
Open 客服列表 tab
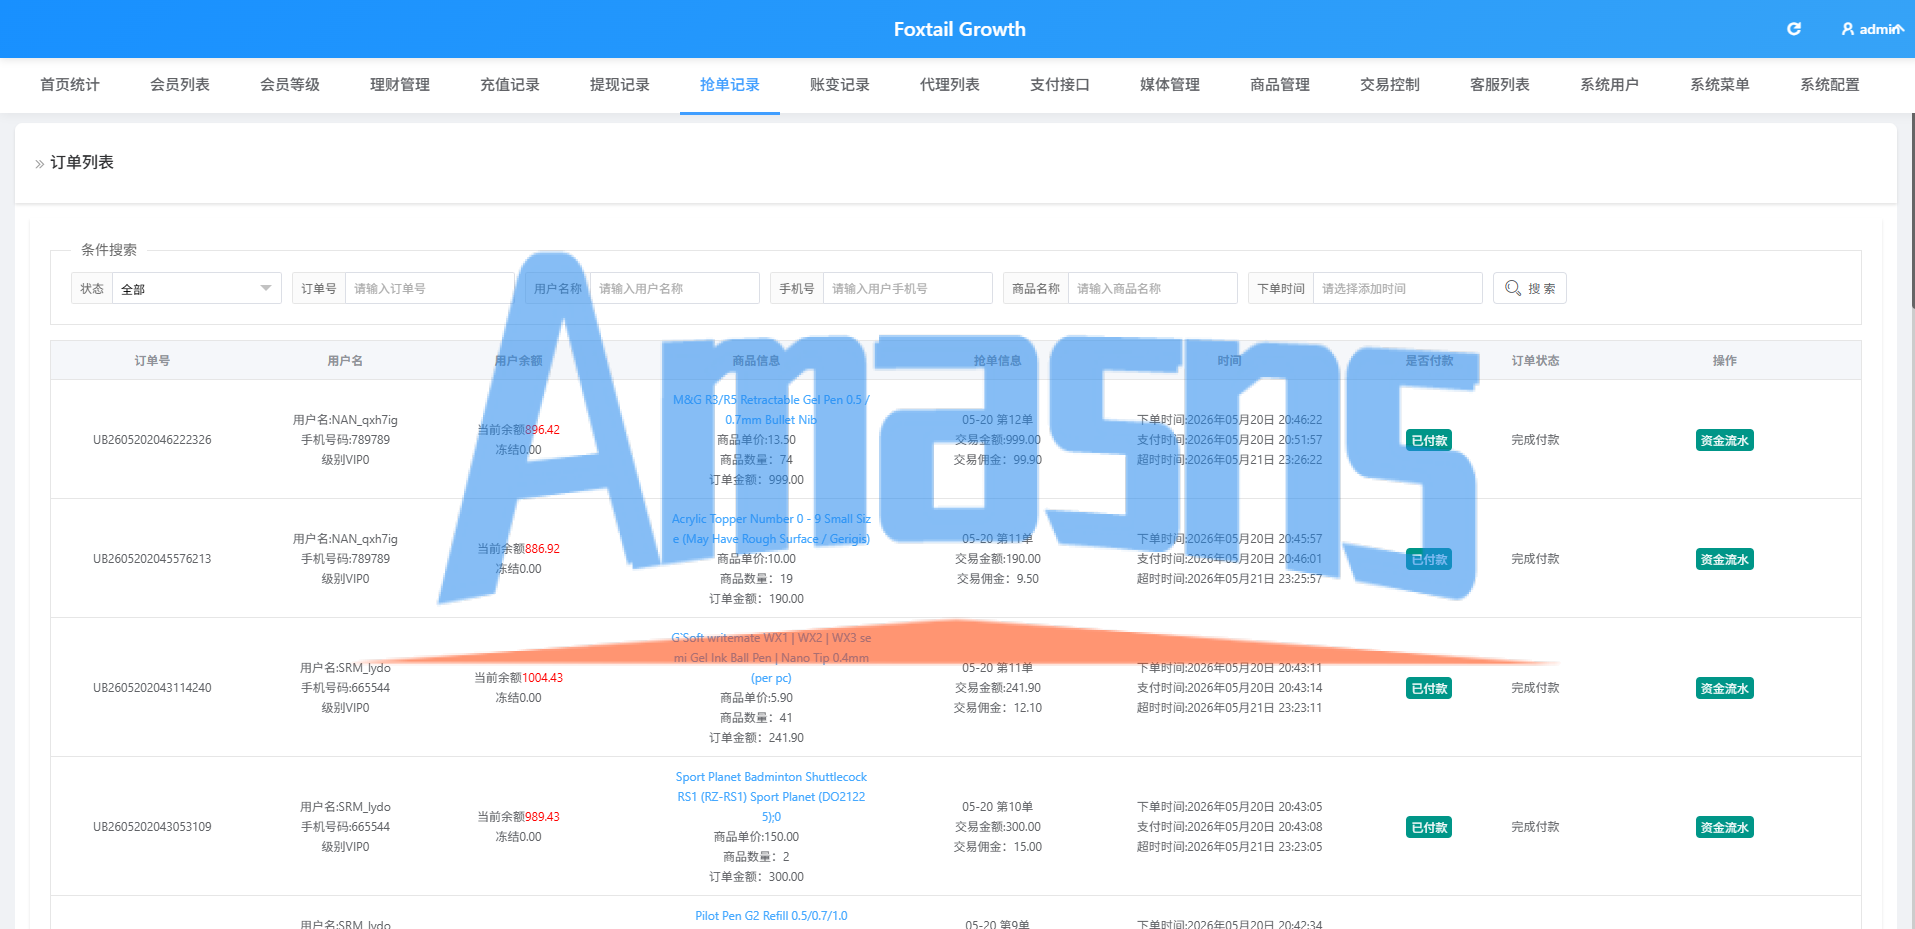point(1500,85)
